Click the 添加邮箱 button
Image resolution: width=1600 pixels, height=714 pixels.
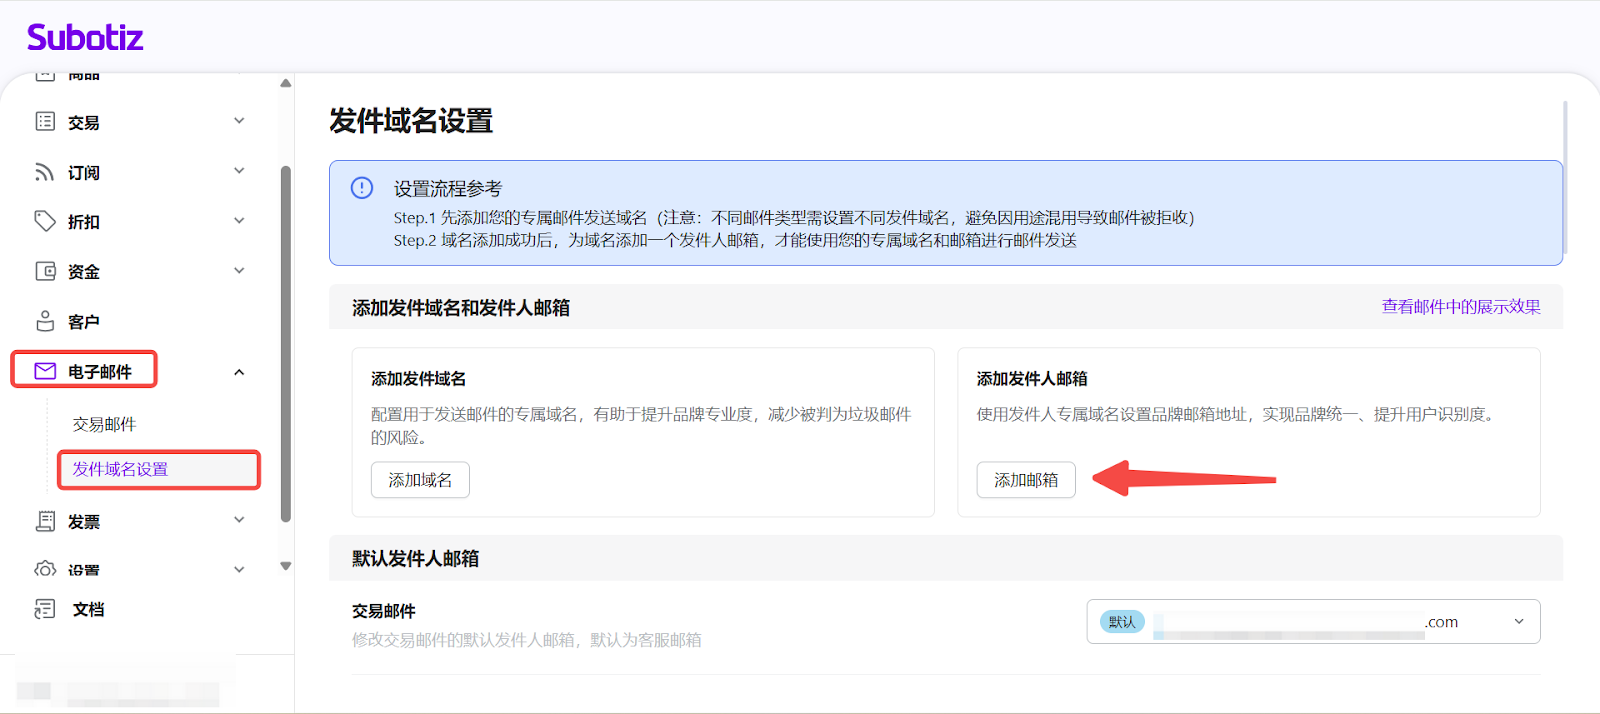[x=1025, y=480]
